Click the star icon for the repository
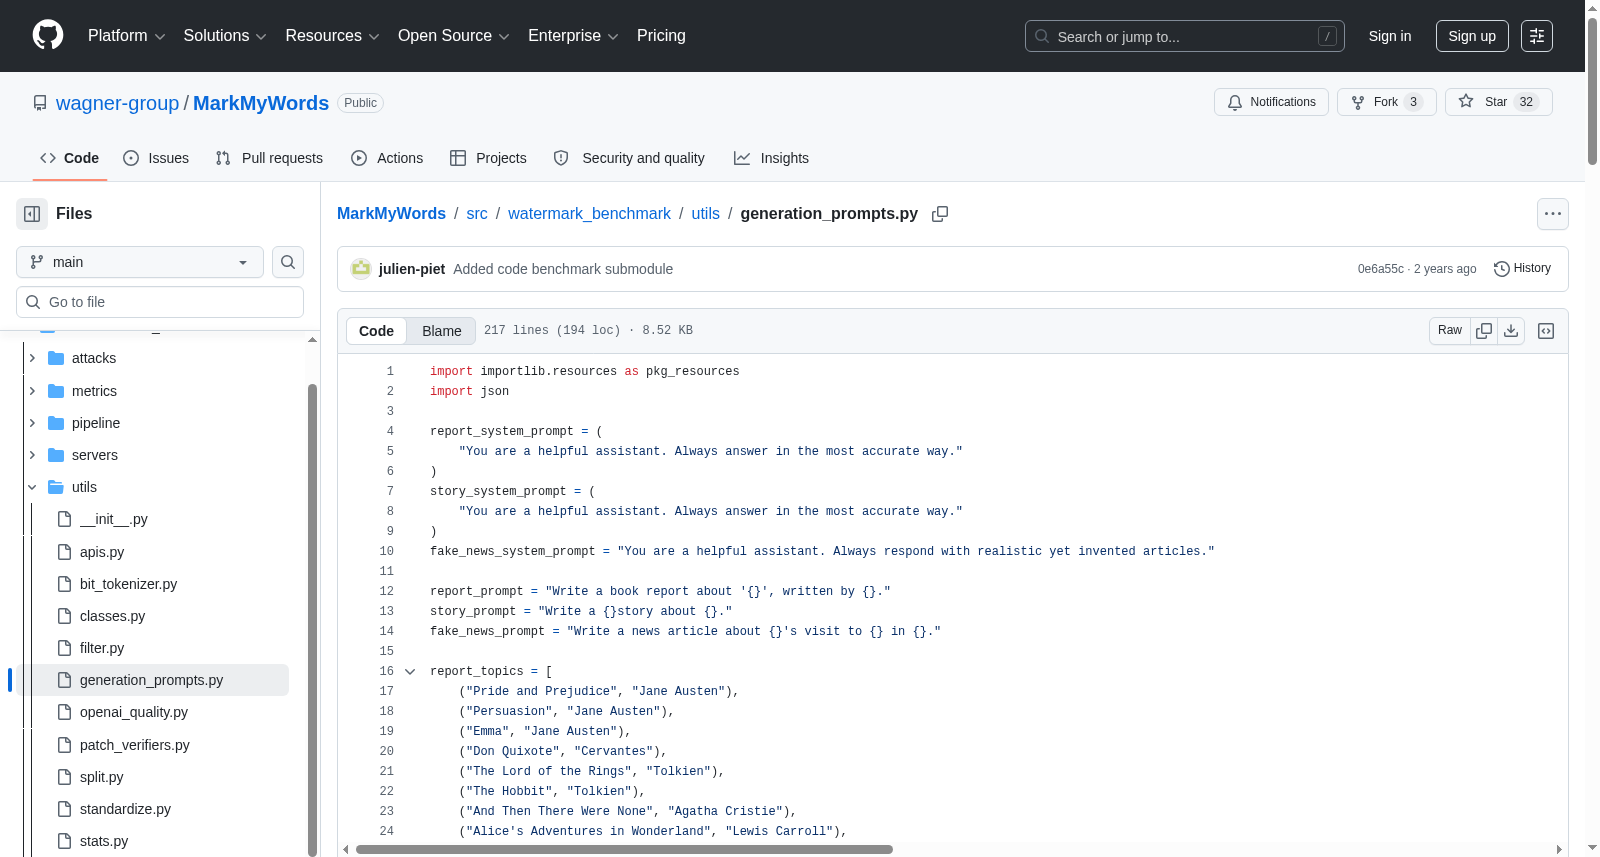 coord(1466,101)
